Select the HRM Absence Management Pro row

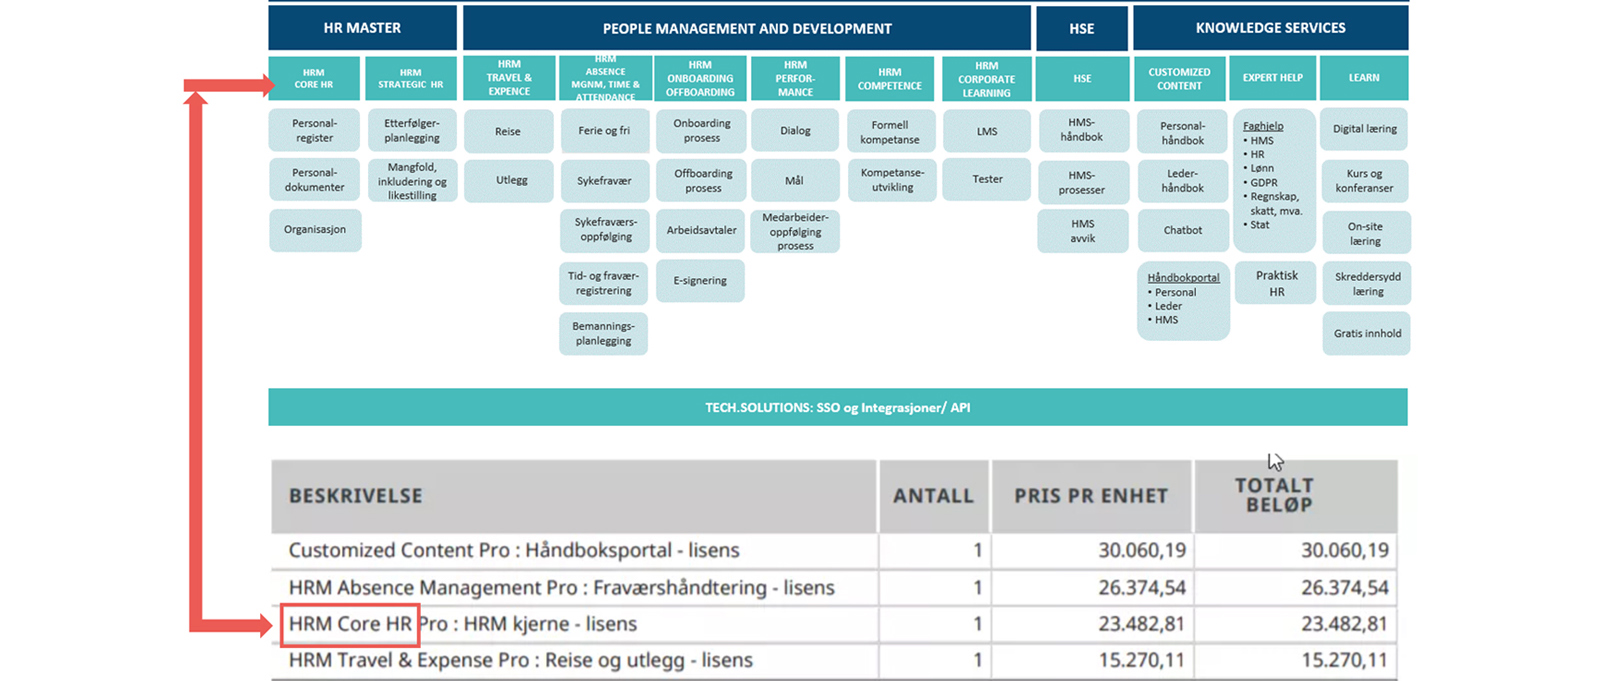(835, 587)
